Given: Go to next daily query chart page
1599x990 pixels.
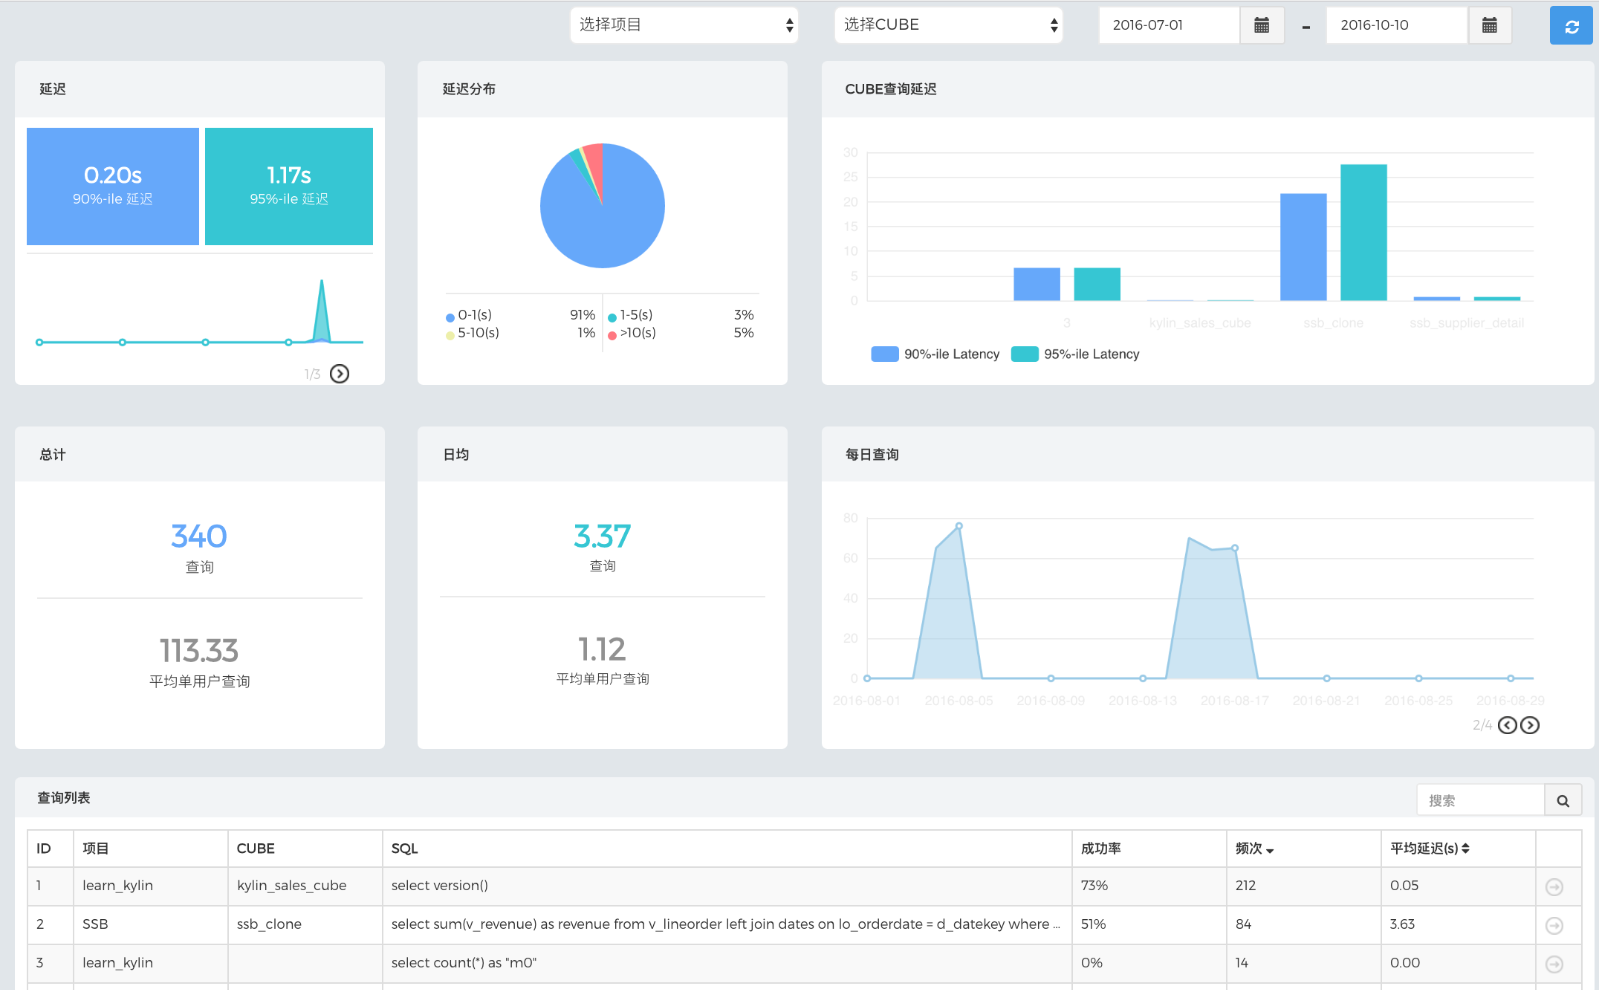Looking at the screenshot, I should (1530, 725).
